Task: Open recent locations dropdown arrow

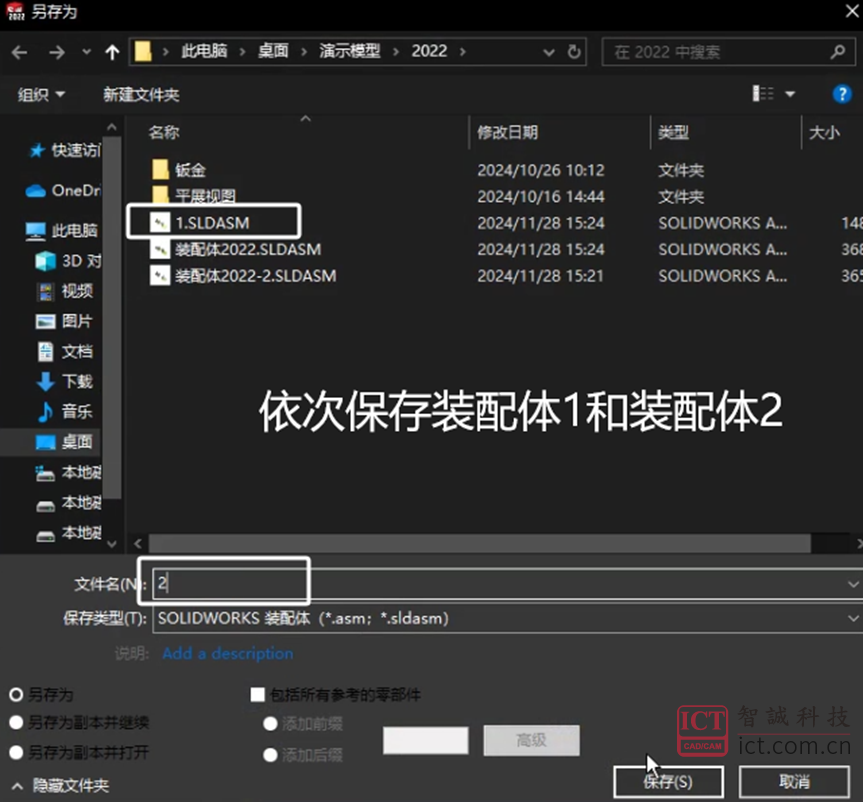Action: (86, 52)
